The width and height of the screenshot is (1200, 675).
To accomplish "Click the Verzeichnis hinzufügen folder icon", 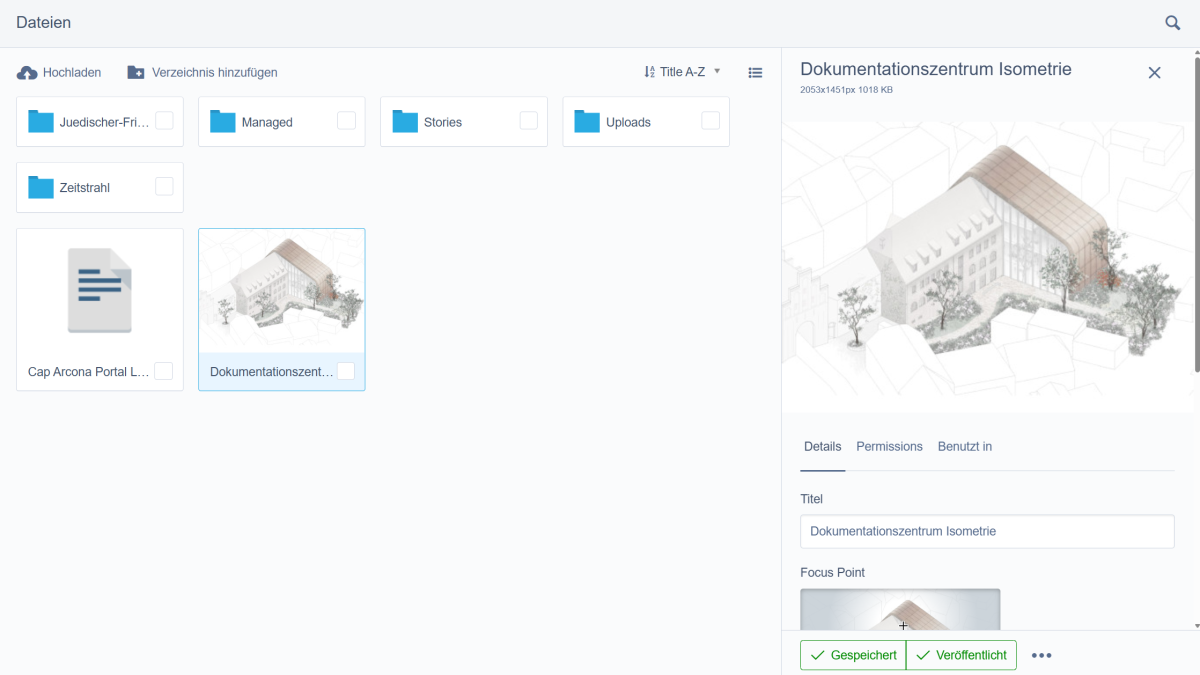I will click(136, 73).
